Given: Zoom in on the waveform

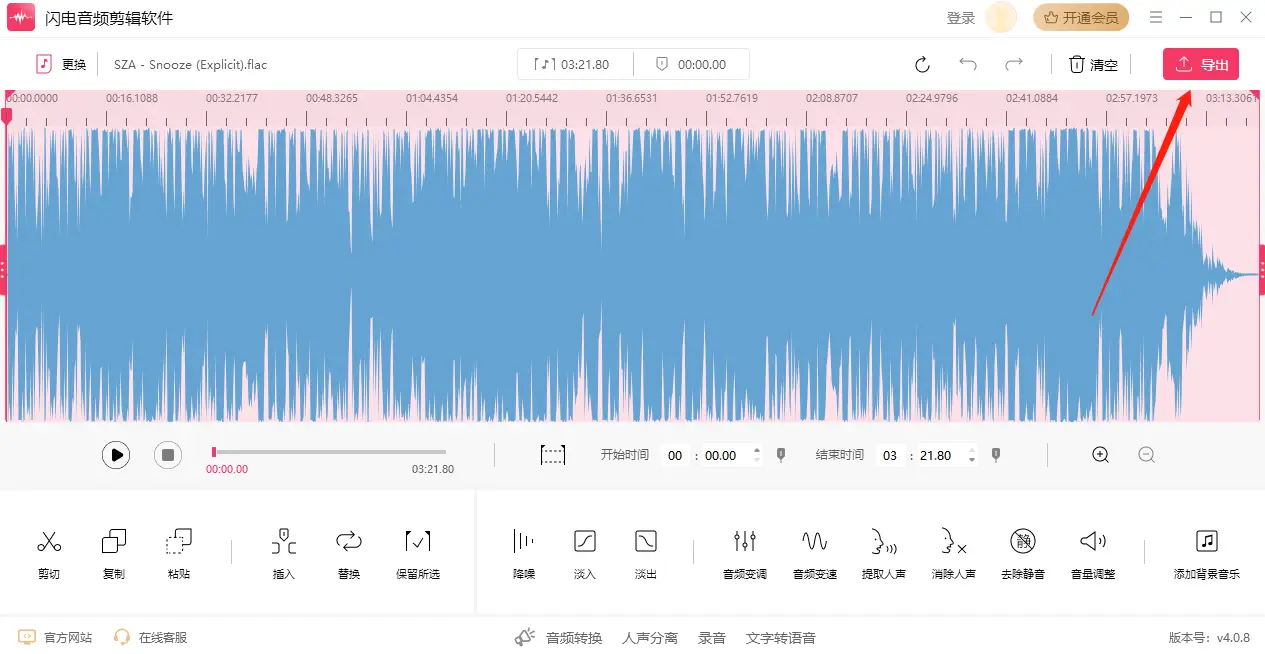Looking at the screenshot, I should tap(1101, 455).
